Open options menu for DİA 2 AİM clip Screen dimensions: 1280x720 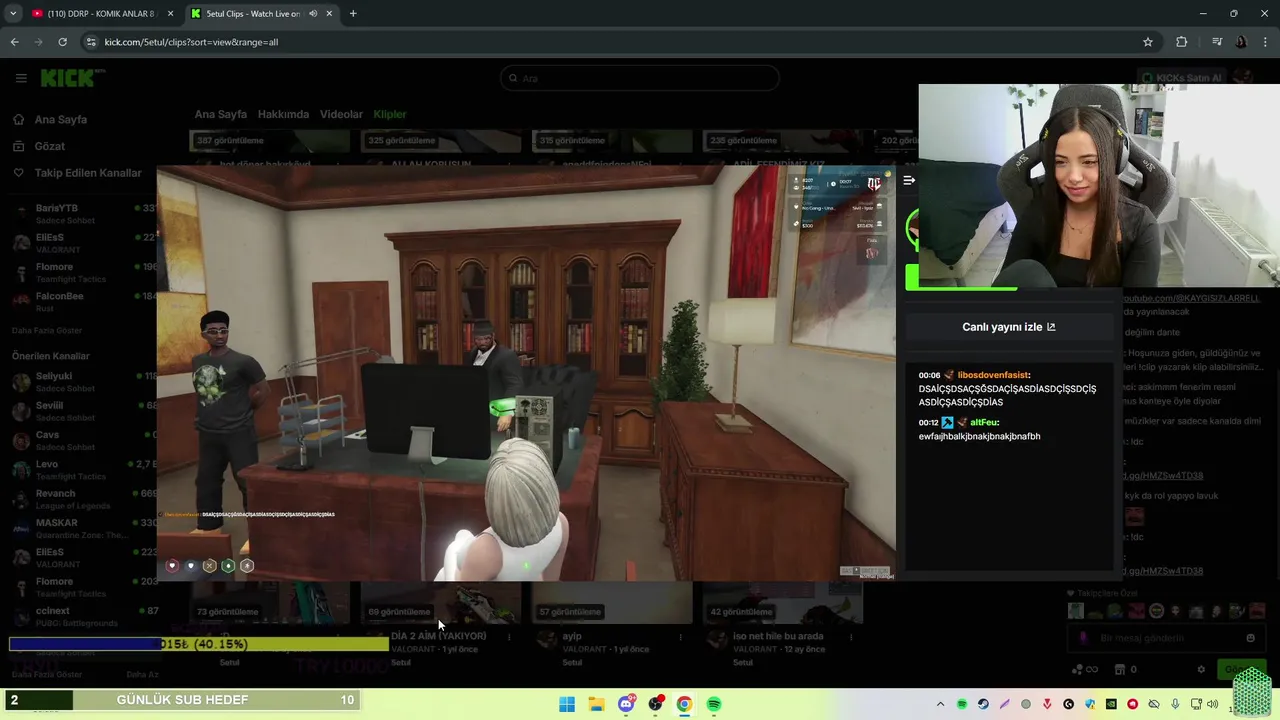(x=509, y=637)
